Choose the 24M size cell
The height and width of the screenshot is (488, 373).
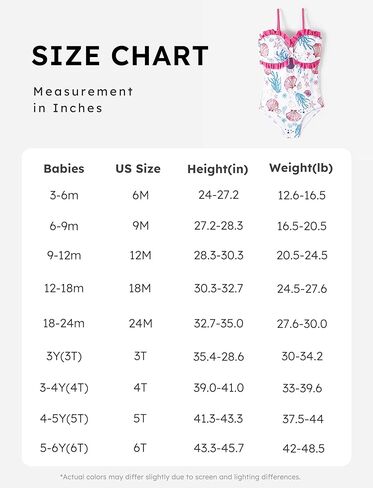[140, 323]
